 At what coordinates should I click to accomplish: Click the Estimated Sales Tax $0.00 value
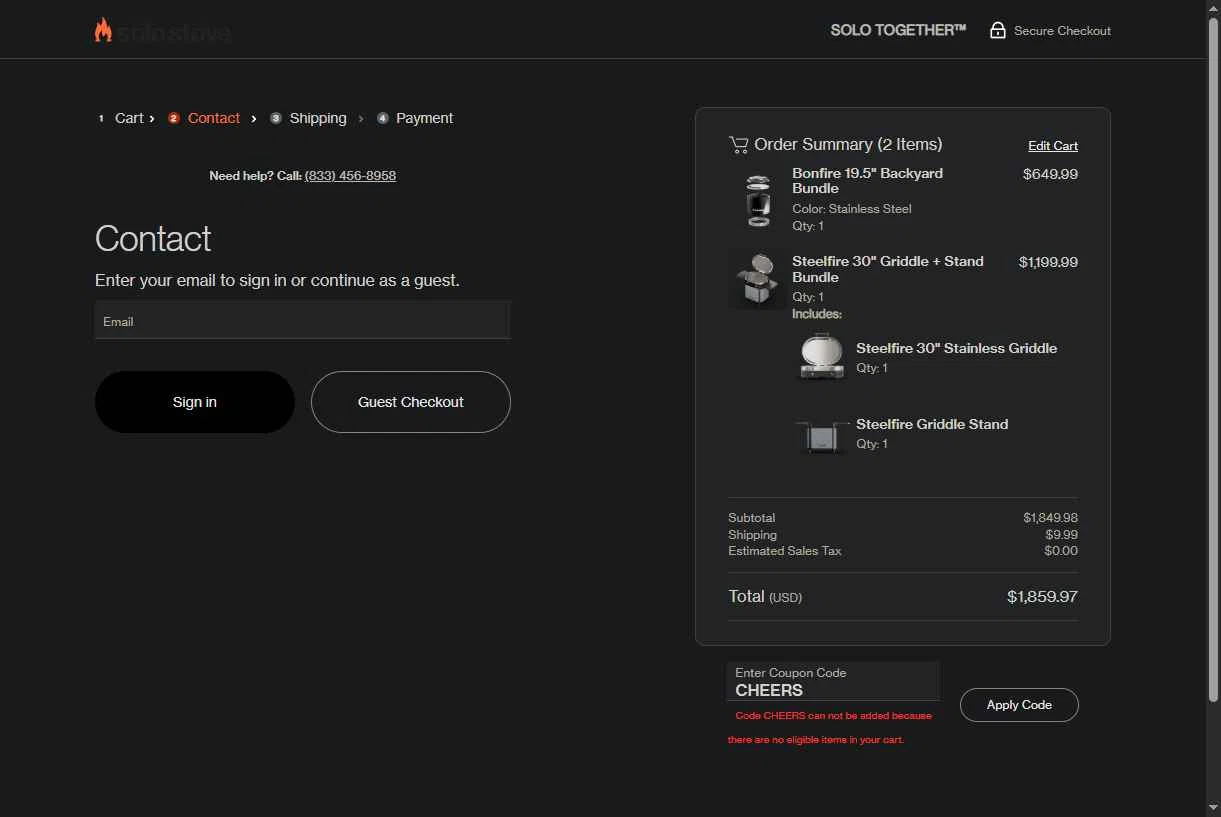1061,551
